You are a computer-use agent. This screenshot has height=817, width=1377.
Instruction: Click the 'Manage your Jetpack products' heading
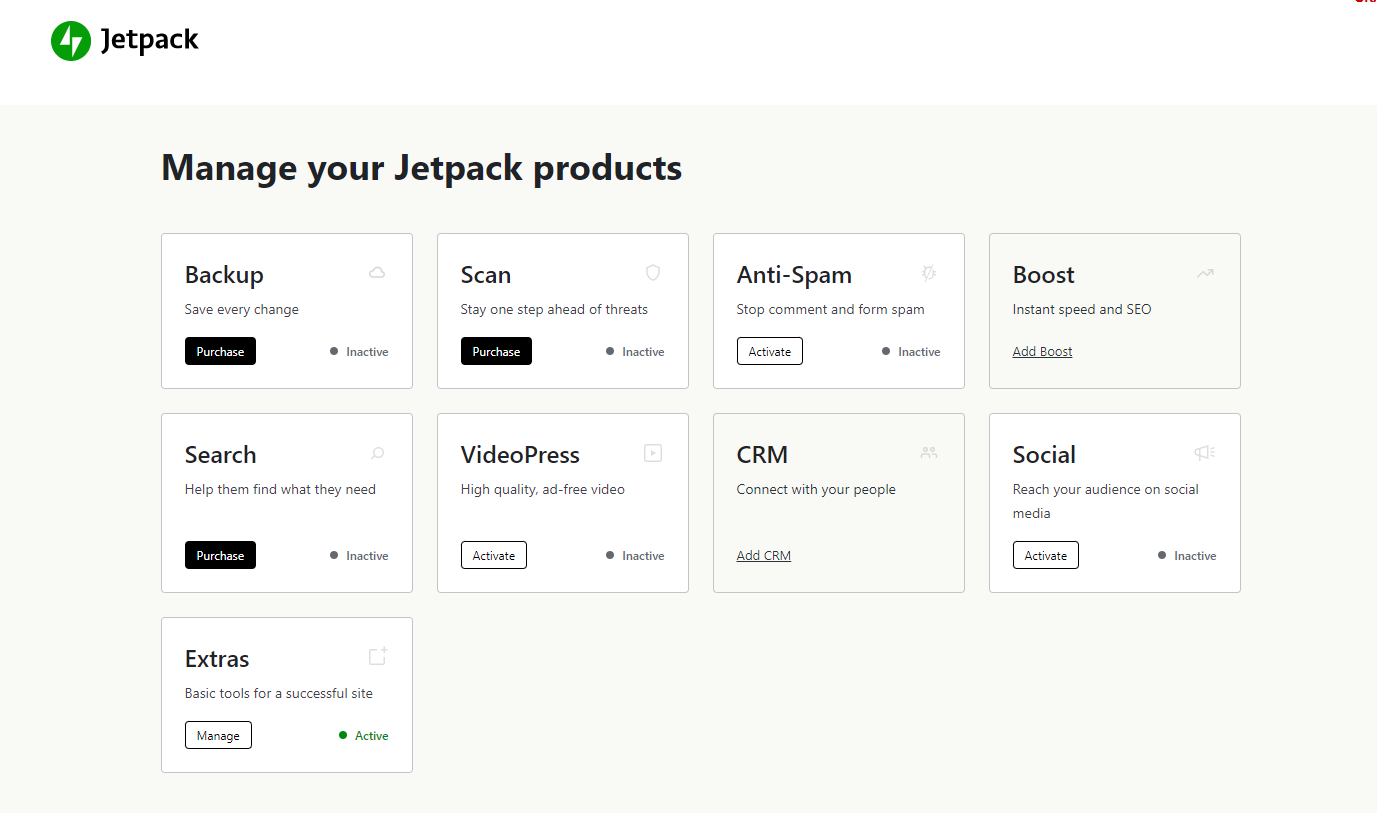tap(422, 167)
